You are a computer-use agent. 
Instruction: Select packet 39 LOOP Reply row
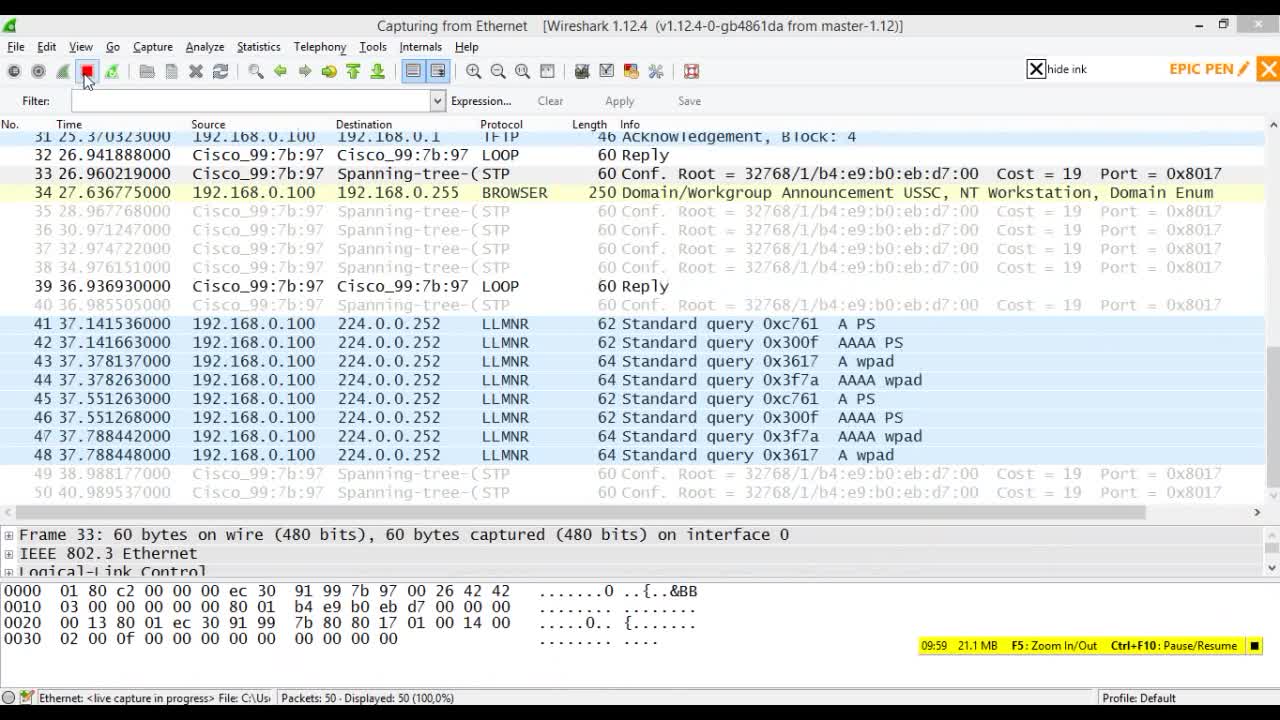pyautogui.click(x=633, y=286)
